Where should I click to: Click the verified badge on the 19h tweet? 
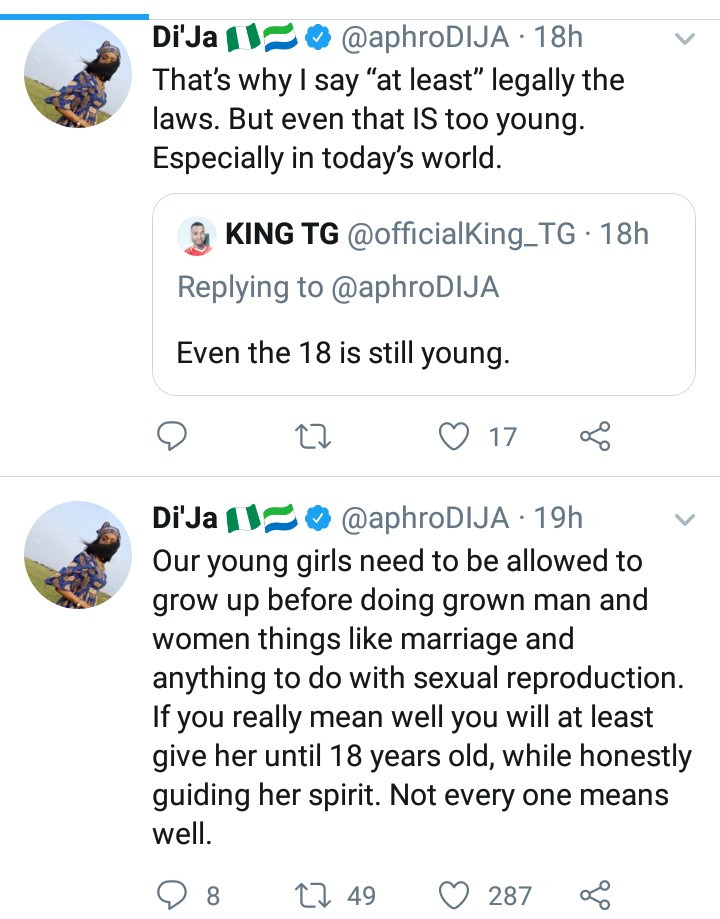[x=318, y=518]
